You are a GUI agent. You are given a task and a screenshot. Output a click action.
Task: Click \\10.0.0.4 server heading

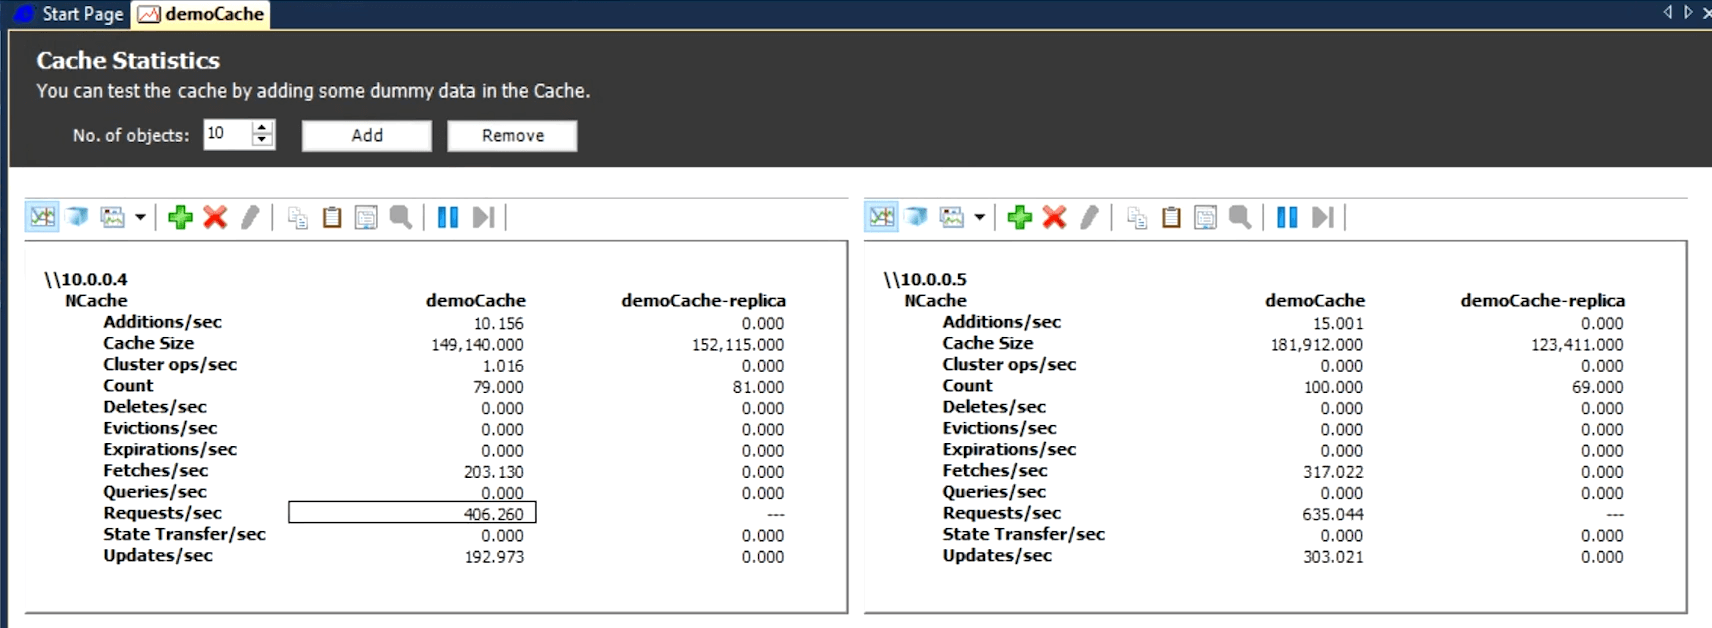(85, 279)
